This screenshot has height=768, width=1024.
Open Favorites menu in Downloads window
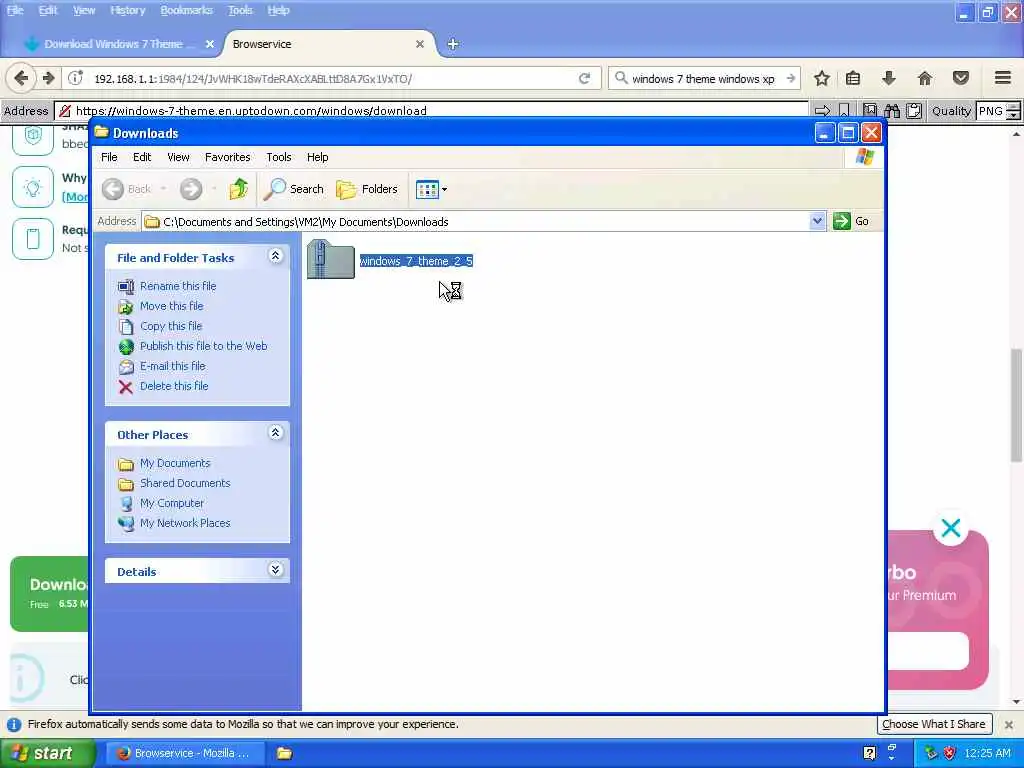[227, 157]
